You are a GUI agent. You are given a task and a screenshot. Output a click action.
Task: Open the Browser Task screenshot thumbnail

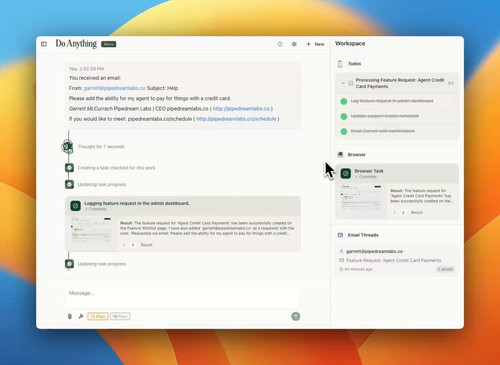pos(362,198)
